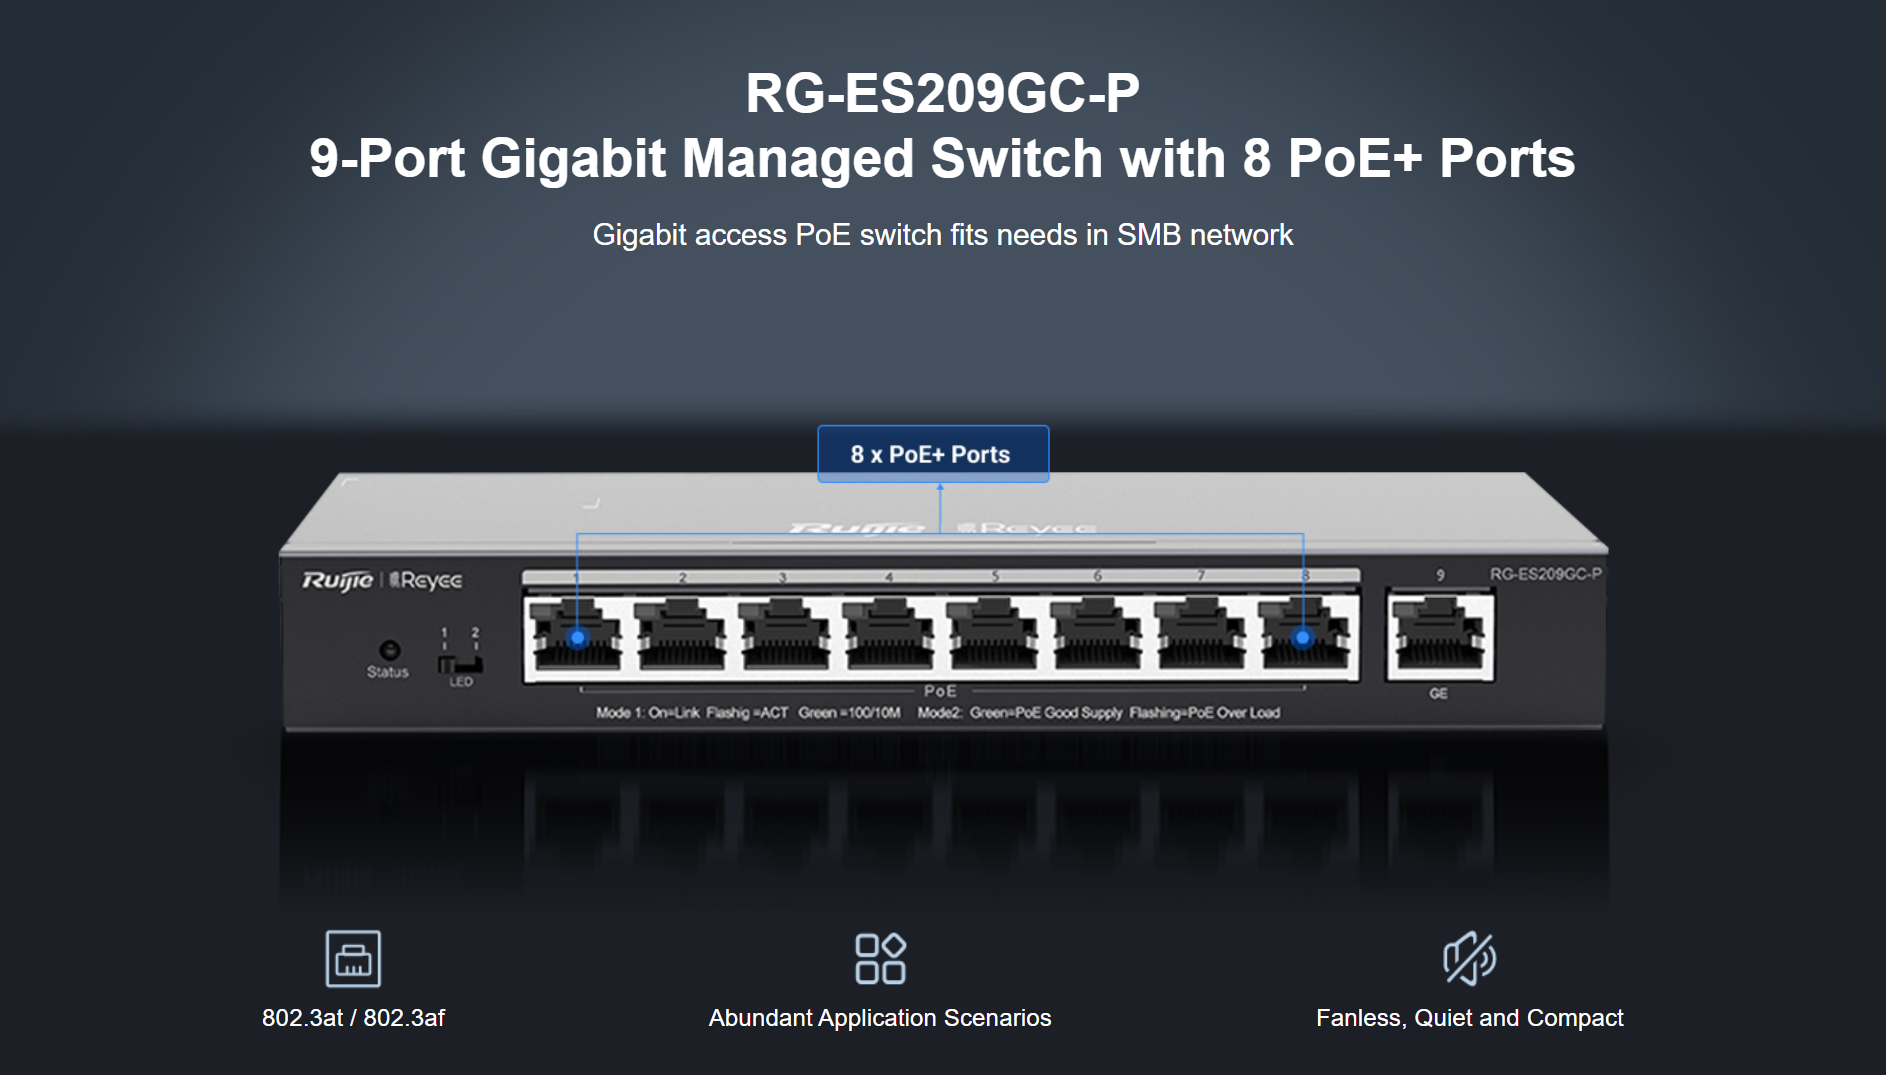Click the blue dot on port 1
1886x1075 pixels.
(x=577, y=637)
